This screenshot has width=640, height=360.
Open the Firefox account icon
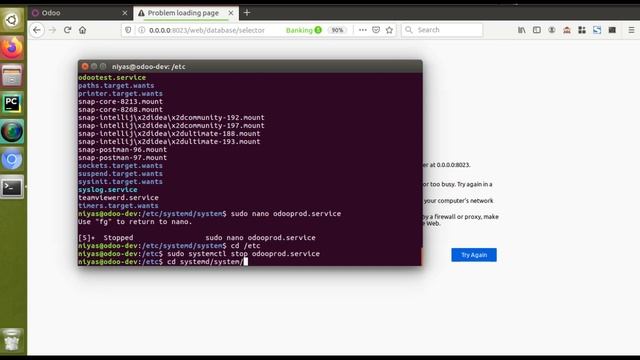552,30
